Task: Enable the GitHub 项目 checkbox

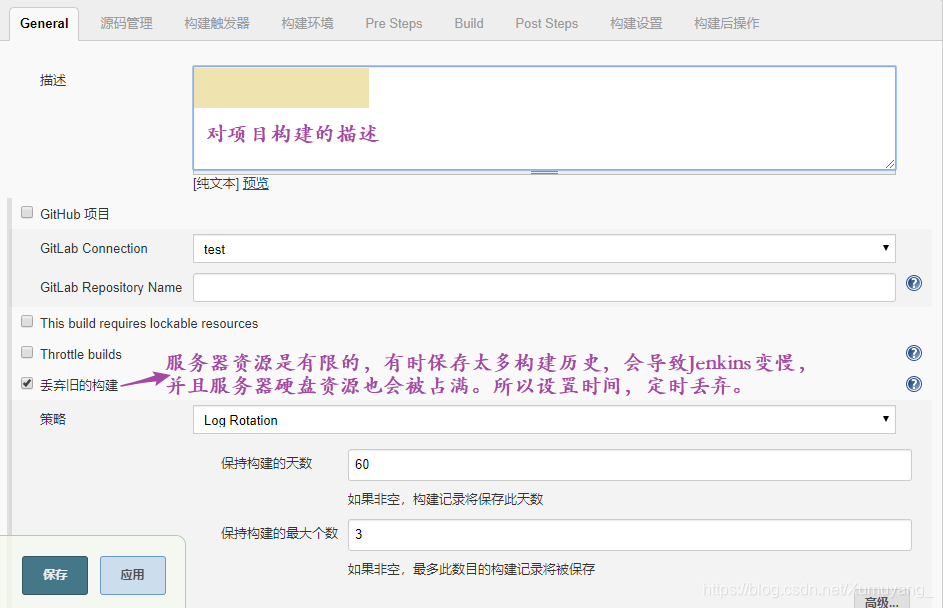Action: pos(27,212)
